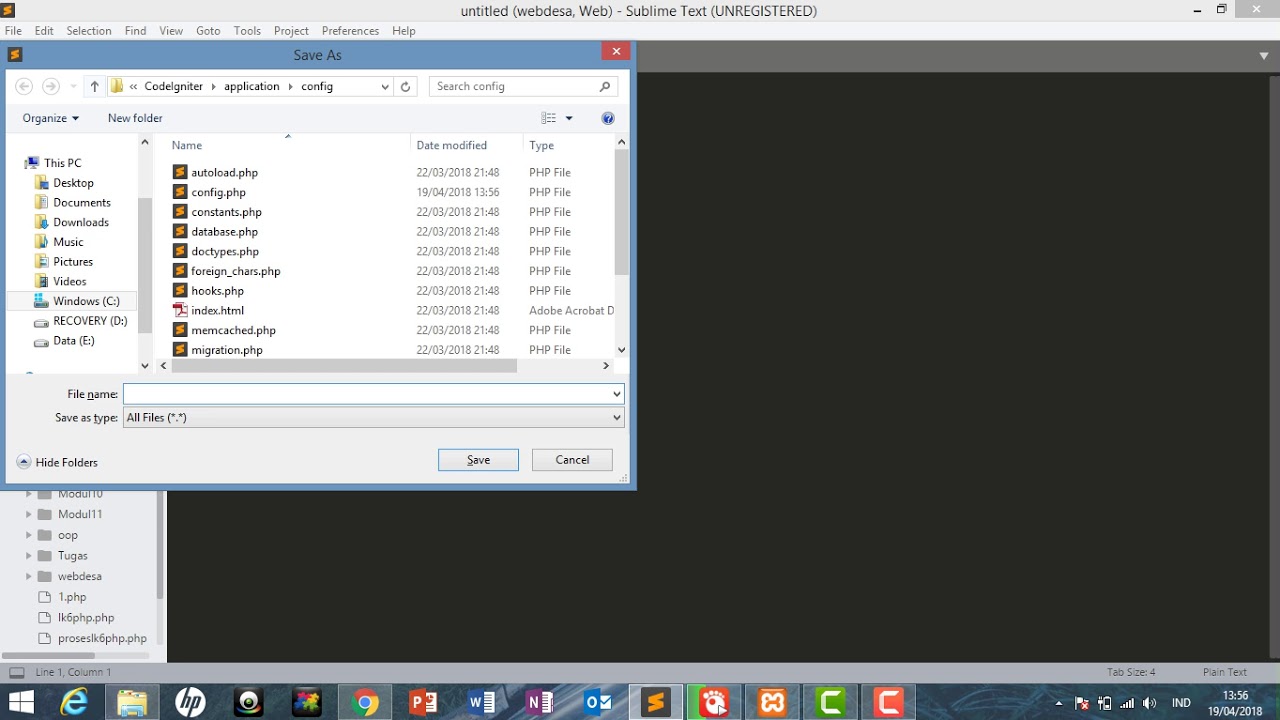1280x720 pixels.
Task: Open the Goto menu
Action: (x=208, y=31)
